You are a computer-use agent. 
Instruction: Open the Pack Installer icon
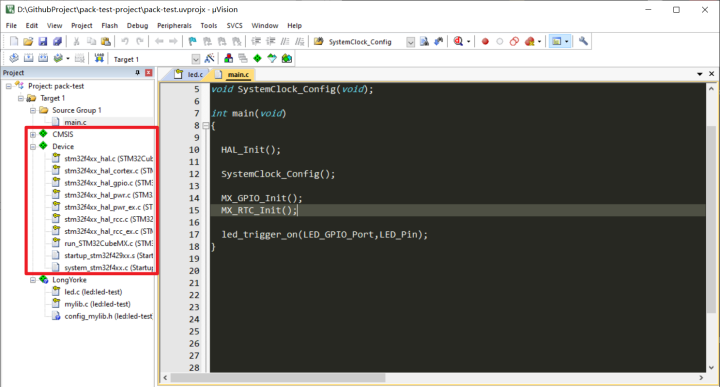(x=287, y=58)
